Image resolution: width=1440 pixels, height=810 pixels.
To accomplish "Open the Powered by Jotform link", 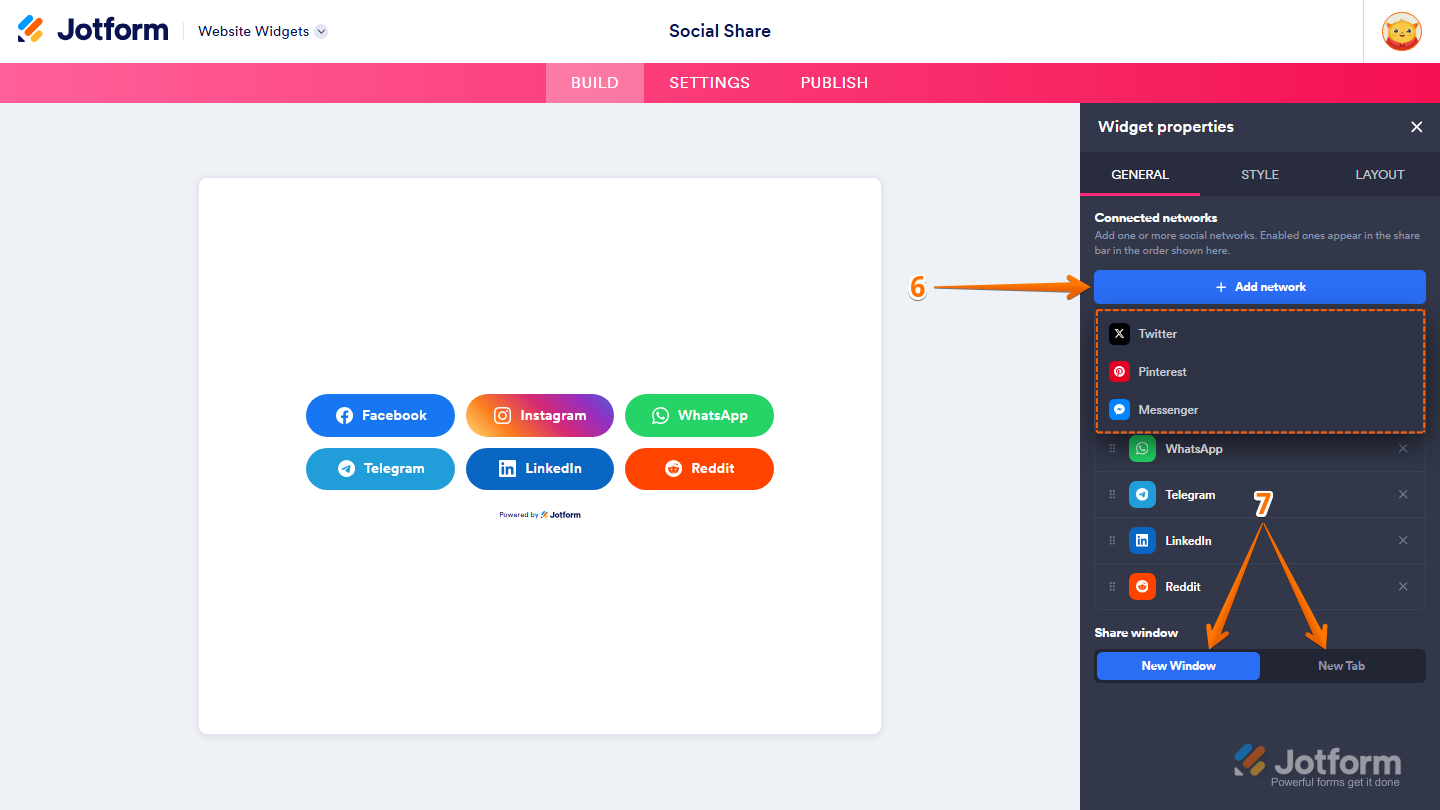I will tap(540, 515).
